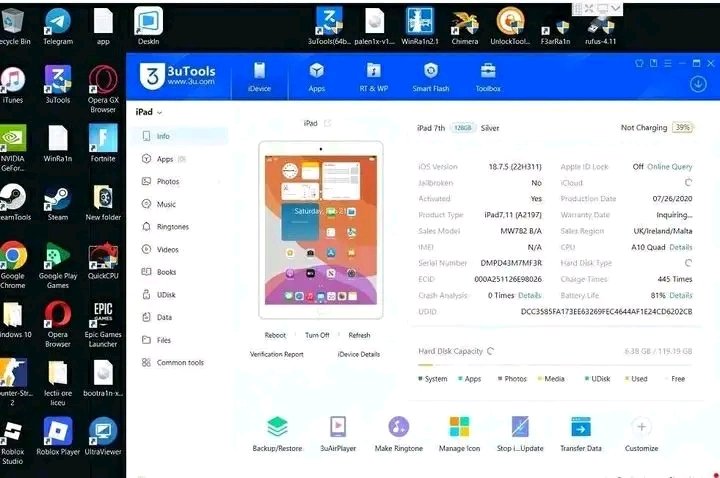Image resolution: width=720 pixels, height=478 pixels.
Task: Open Common tools in the sidebar
Action: click(179, 363)
